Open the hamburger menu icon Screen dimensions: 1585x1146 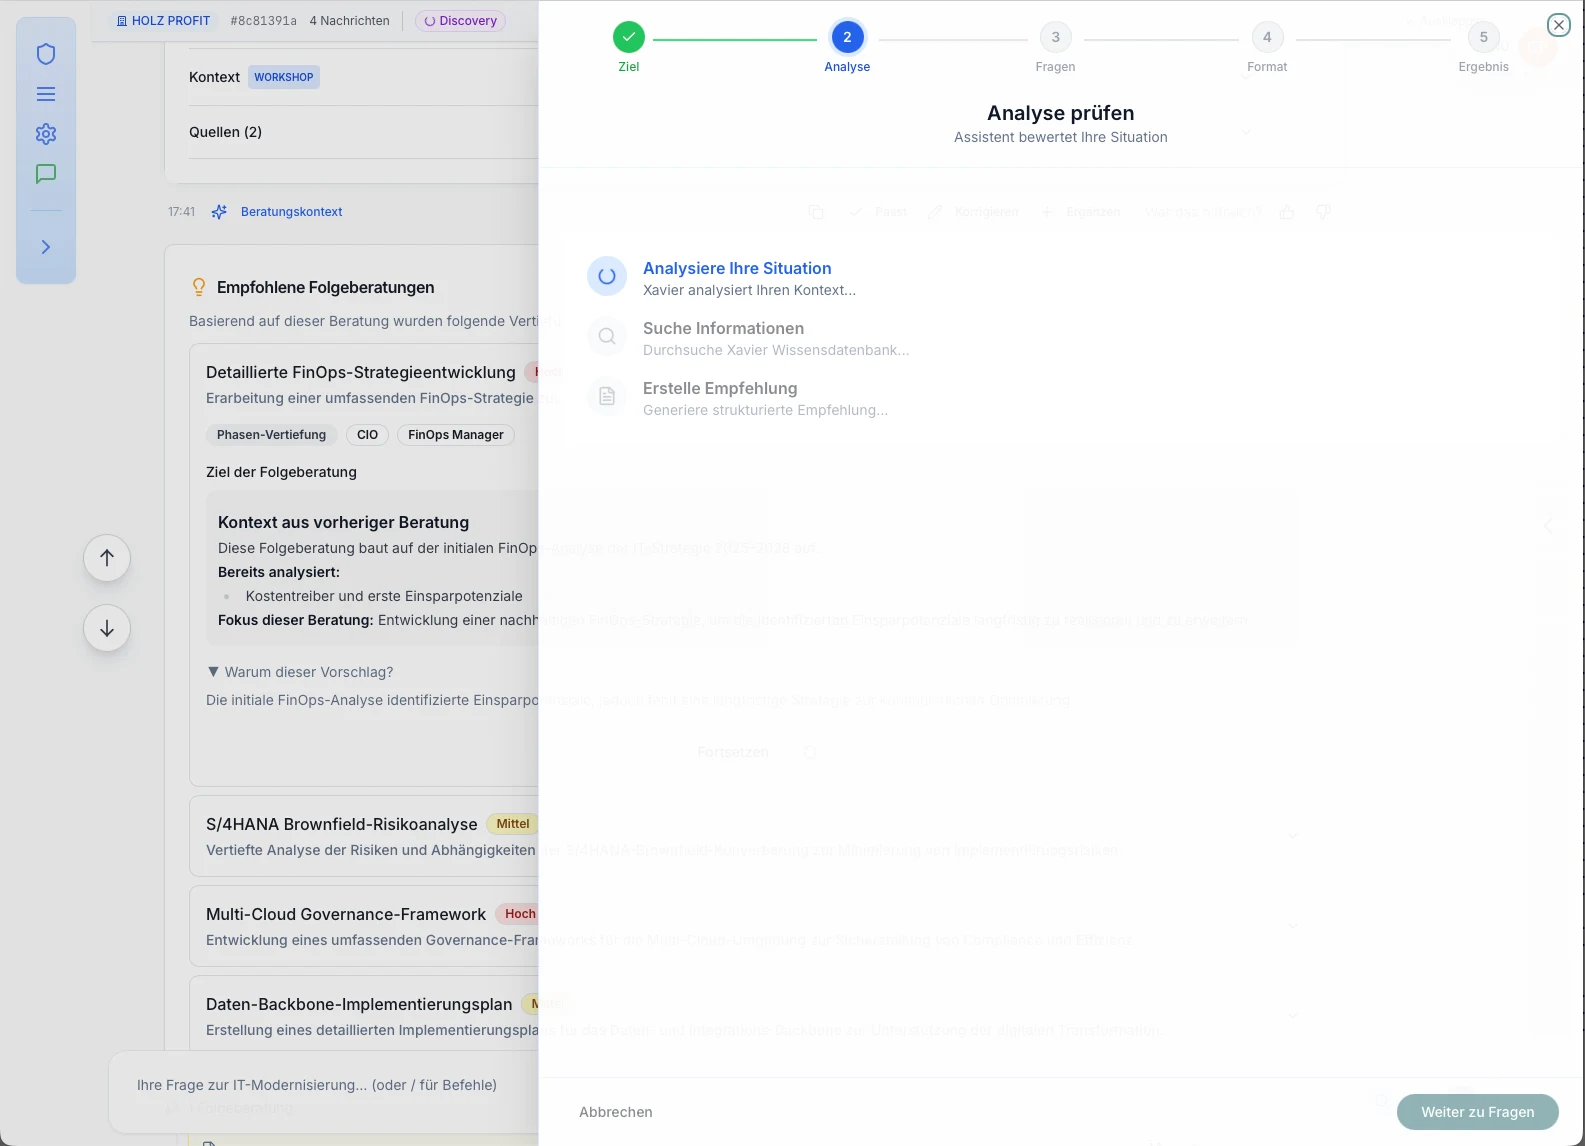coord(46,94)
